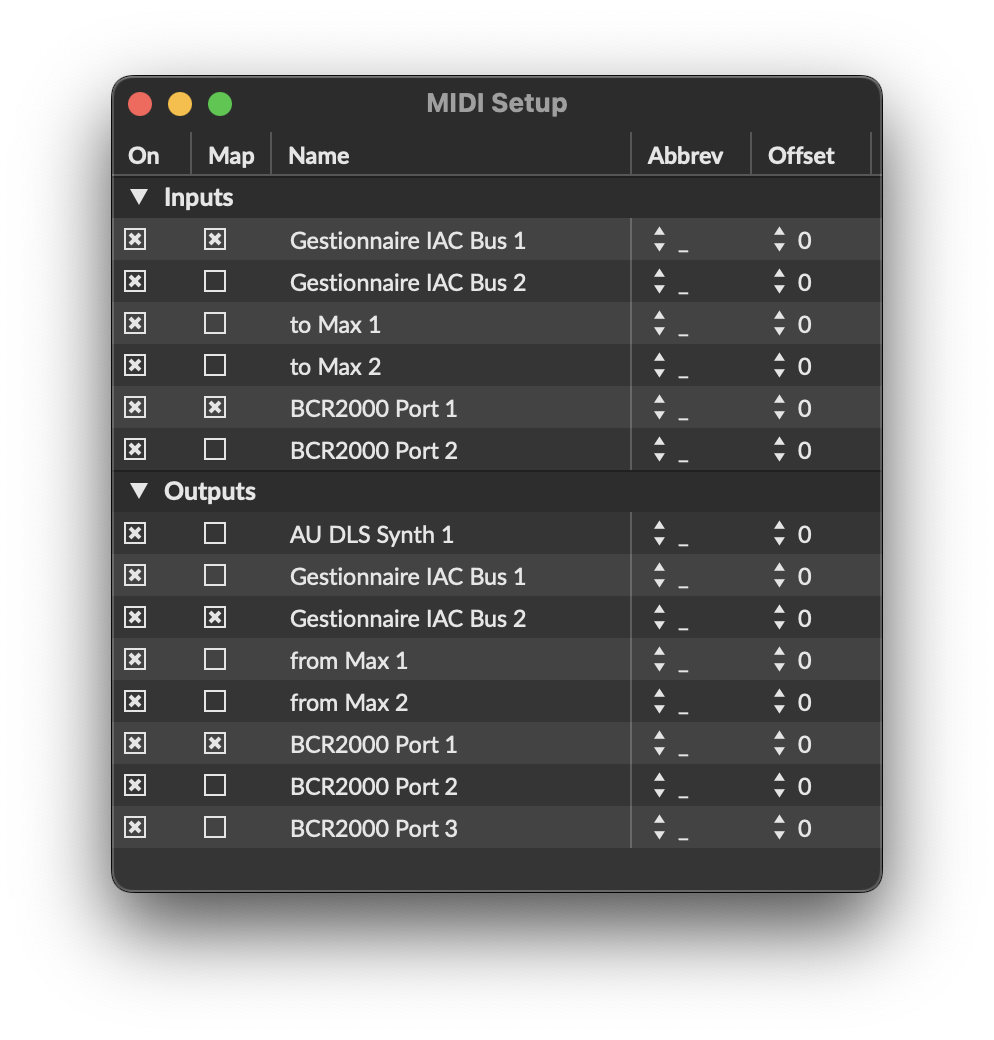Click the Outputs section label
This screenshot has width=994, height=1040.
click(210, 491)
